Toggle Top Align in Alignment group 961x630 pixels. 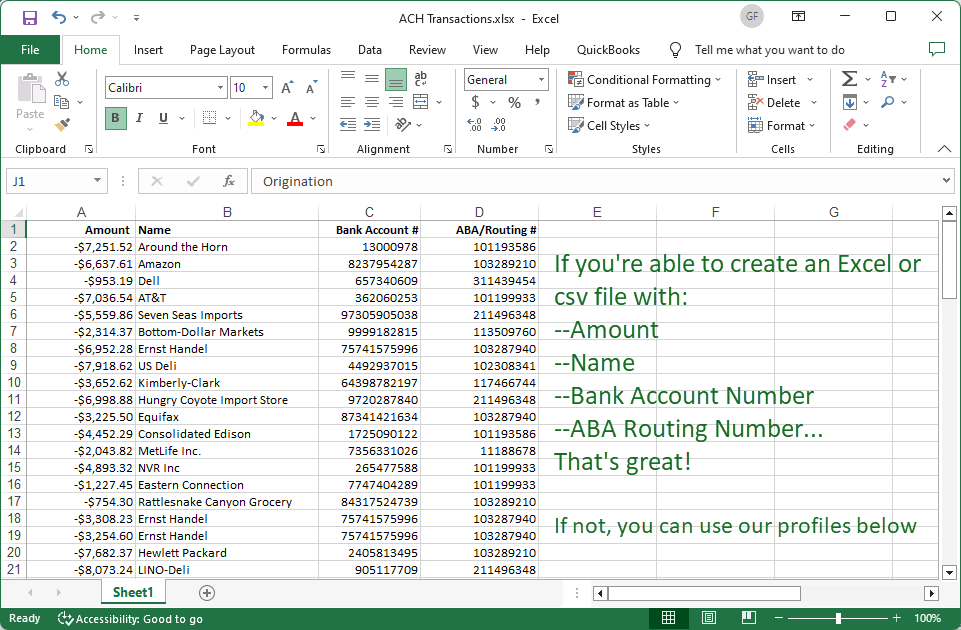348,76
